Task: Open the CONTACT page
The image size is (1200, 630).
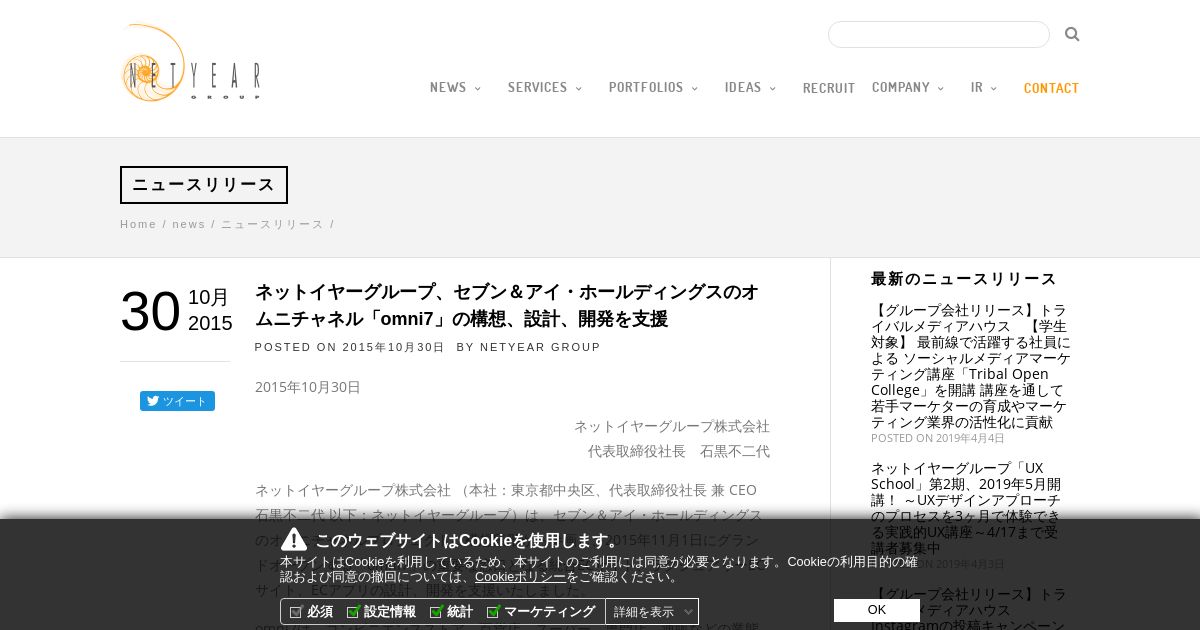Action: point(1051,88)
